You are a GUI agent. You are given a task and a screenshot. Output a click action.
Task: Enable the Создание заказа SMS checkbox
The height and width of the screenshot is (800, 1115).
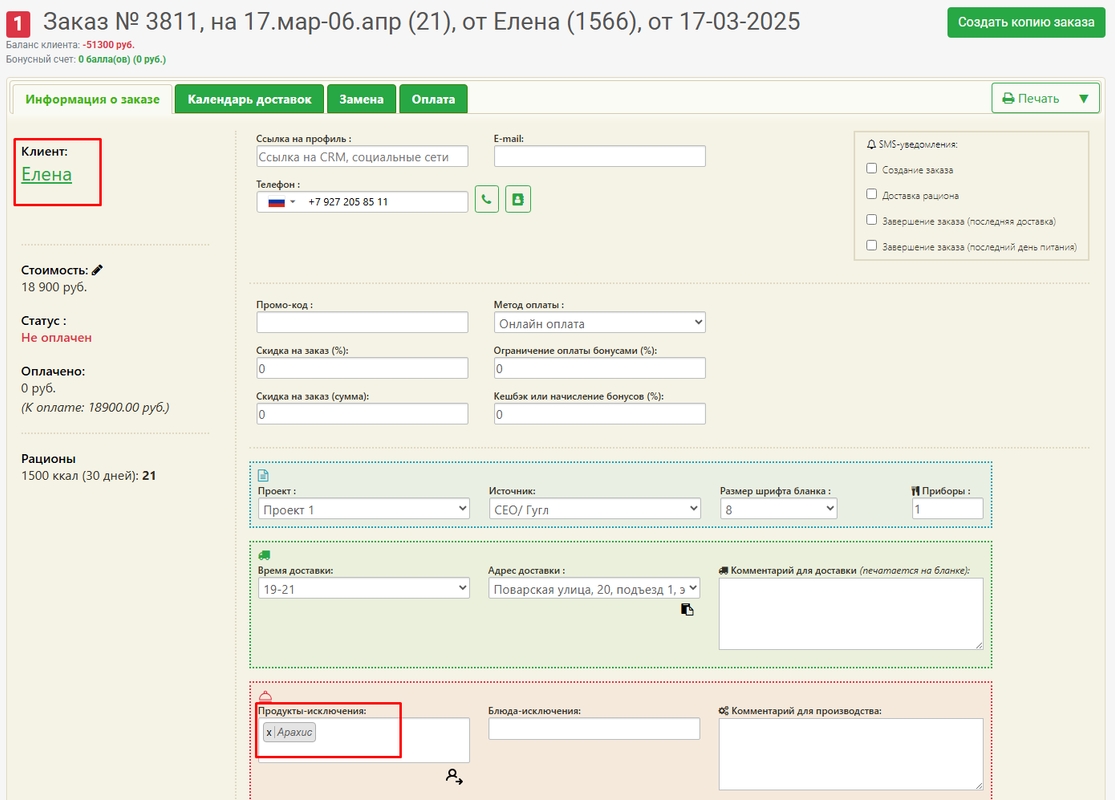872,169
